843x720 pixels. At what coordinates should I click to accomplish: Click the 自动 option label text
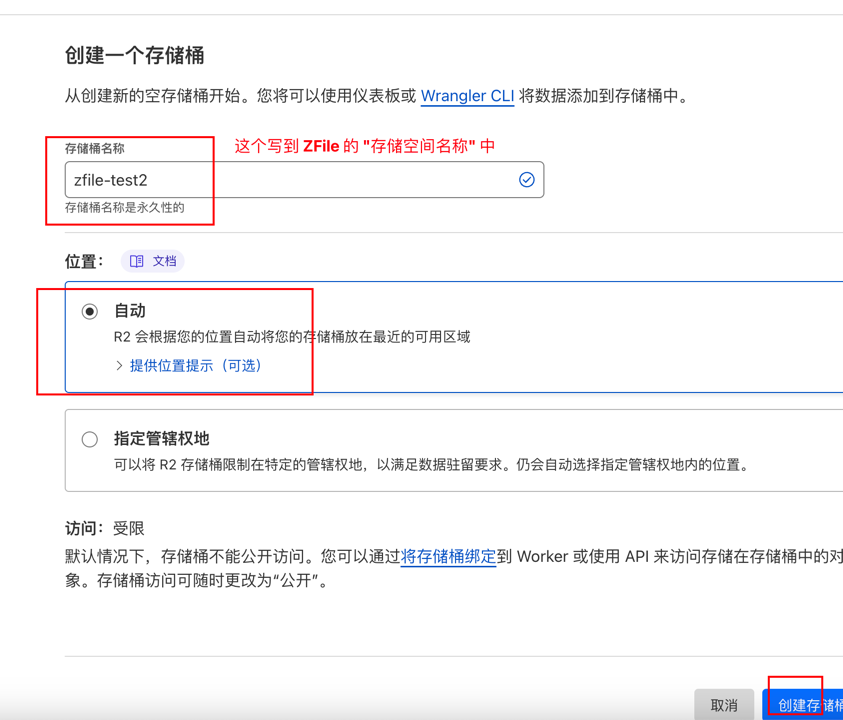[130, 311]
